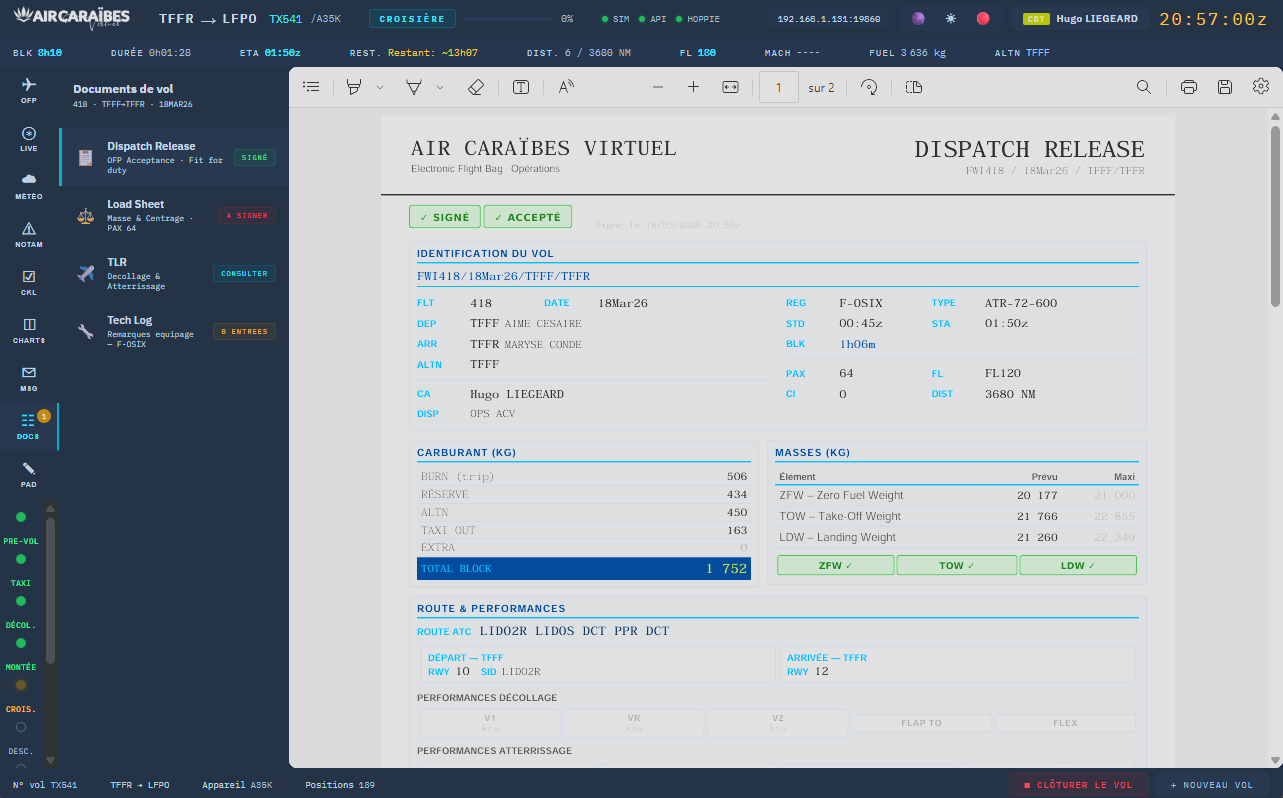Select the PDF eraser tool
This screenshot has height=798, width=1283.
pos(476,87)
